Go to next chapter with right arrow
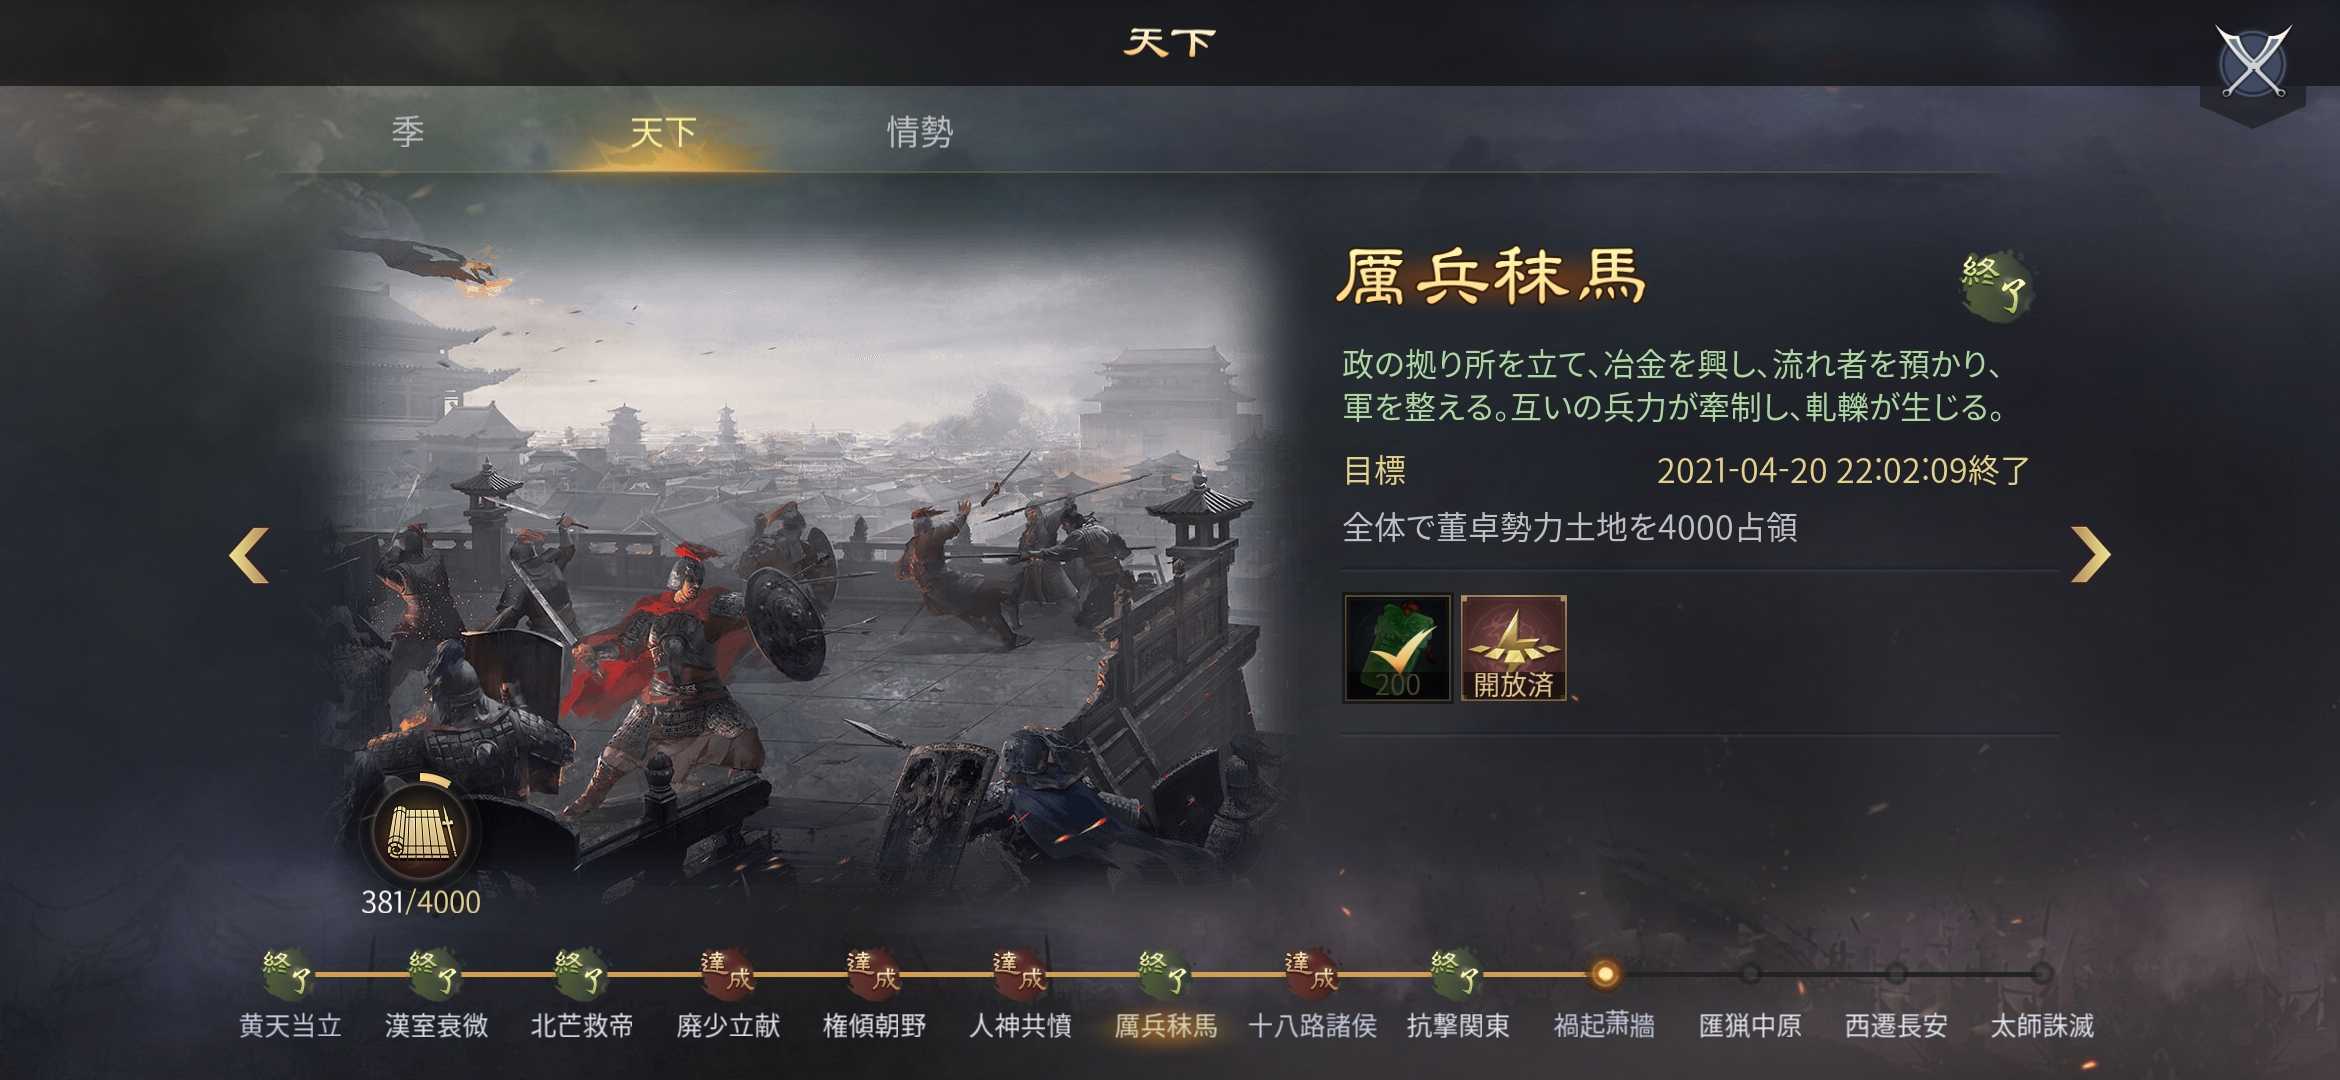2340x1080 pixels. (2090, 554)
